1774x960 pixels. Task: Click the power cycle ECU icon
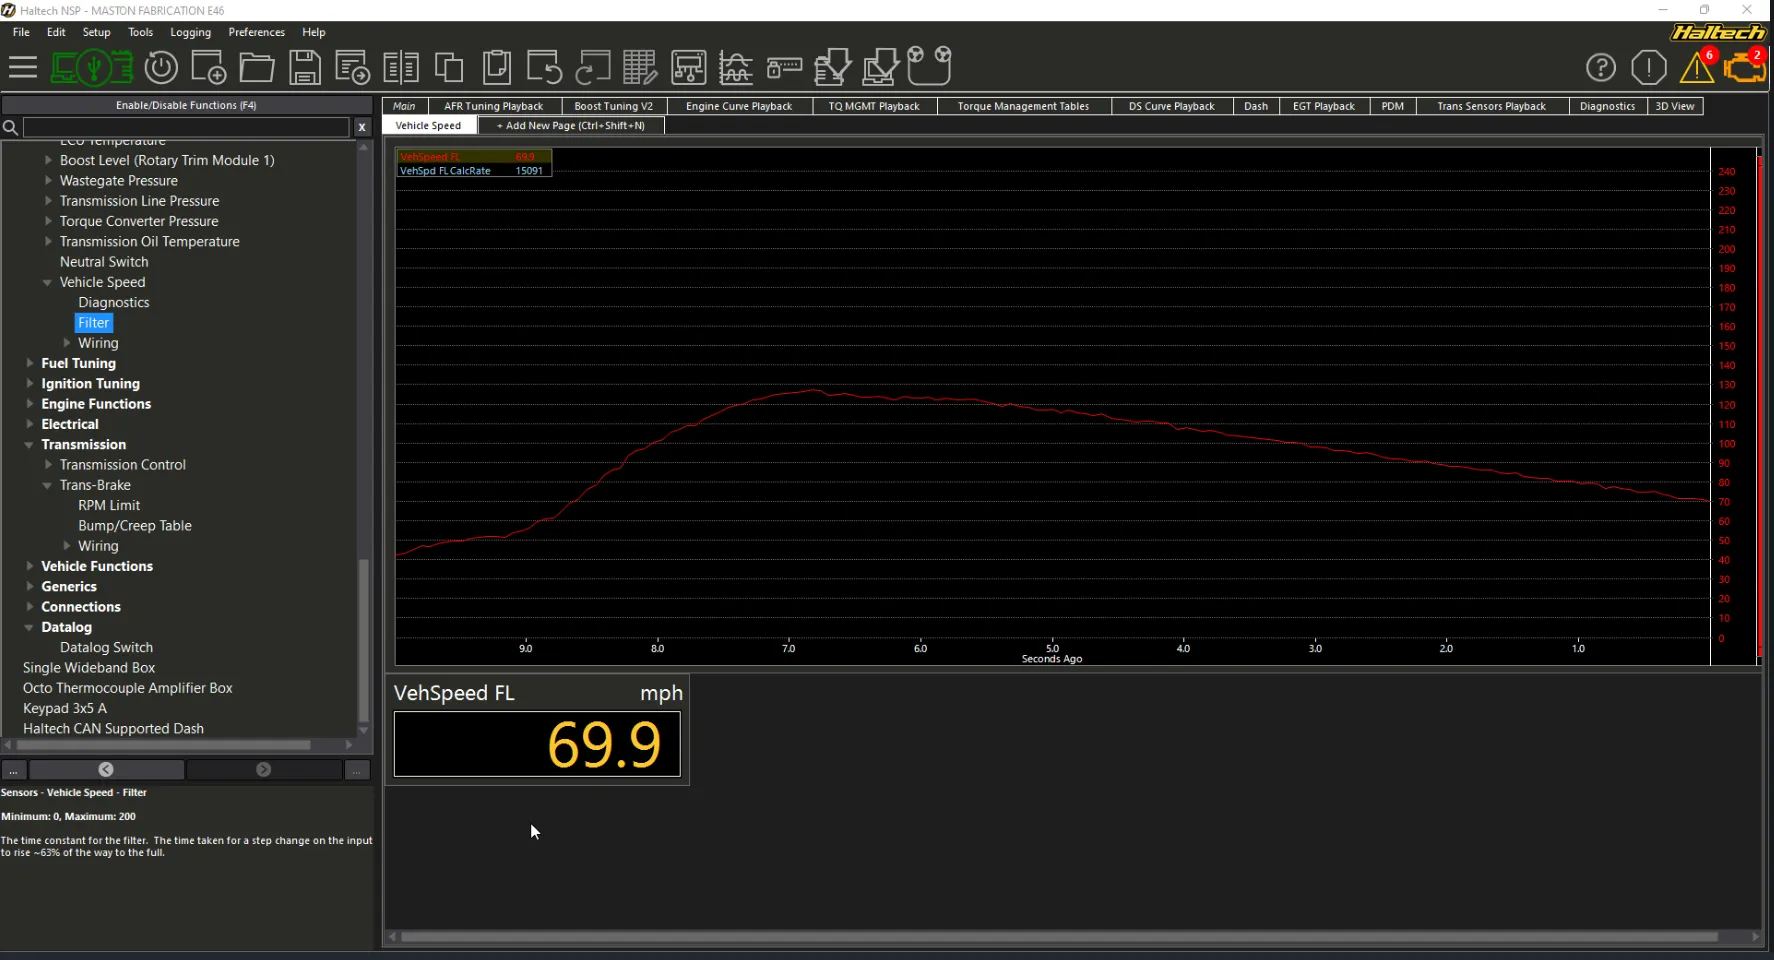[161, 68]
